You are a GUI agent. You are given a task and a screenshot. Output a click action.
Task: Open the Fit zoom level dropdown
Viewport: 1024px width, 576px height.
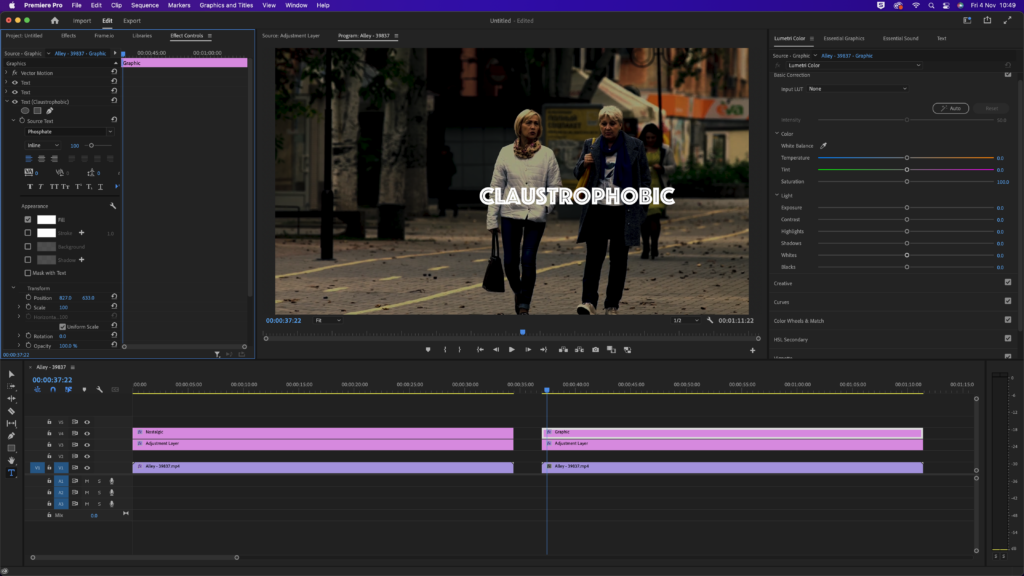coord(328,321)
